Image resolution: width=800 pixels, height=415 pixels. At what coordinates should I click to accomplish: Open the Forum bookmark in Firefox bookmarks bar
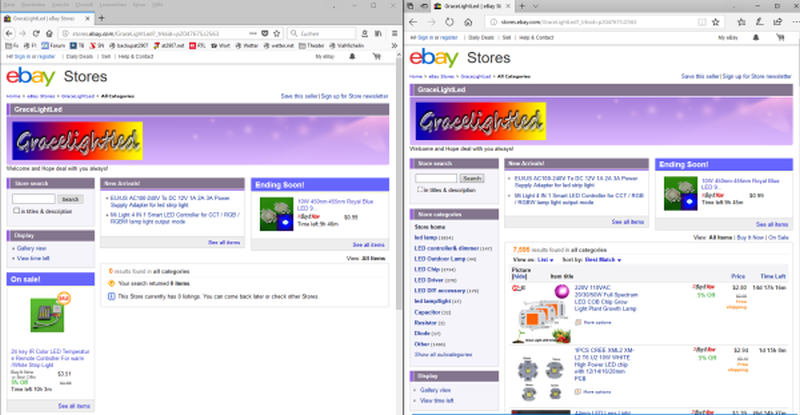53,45
